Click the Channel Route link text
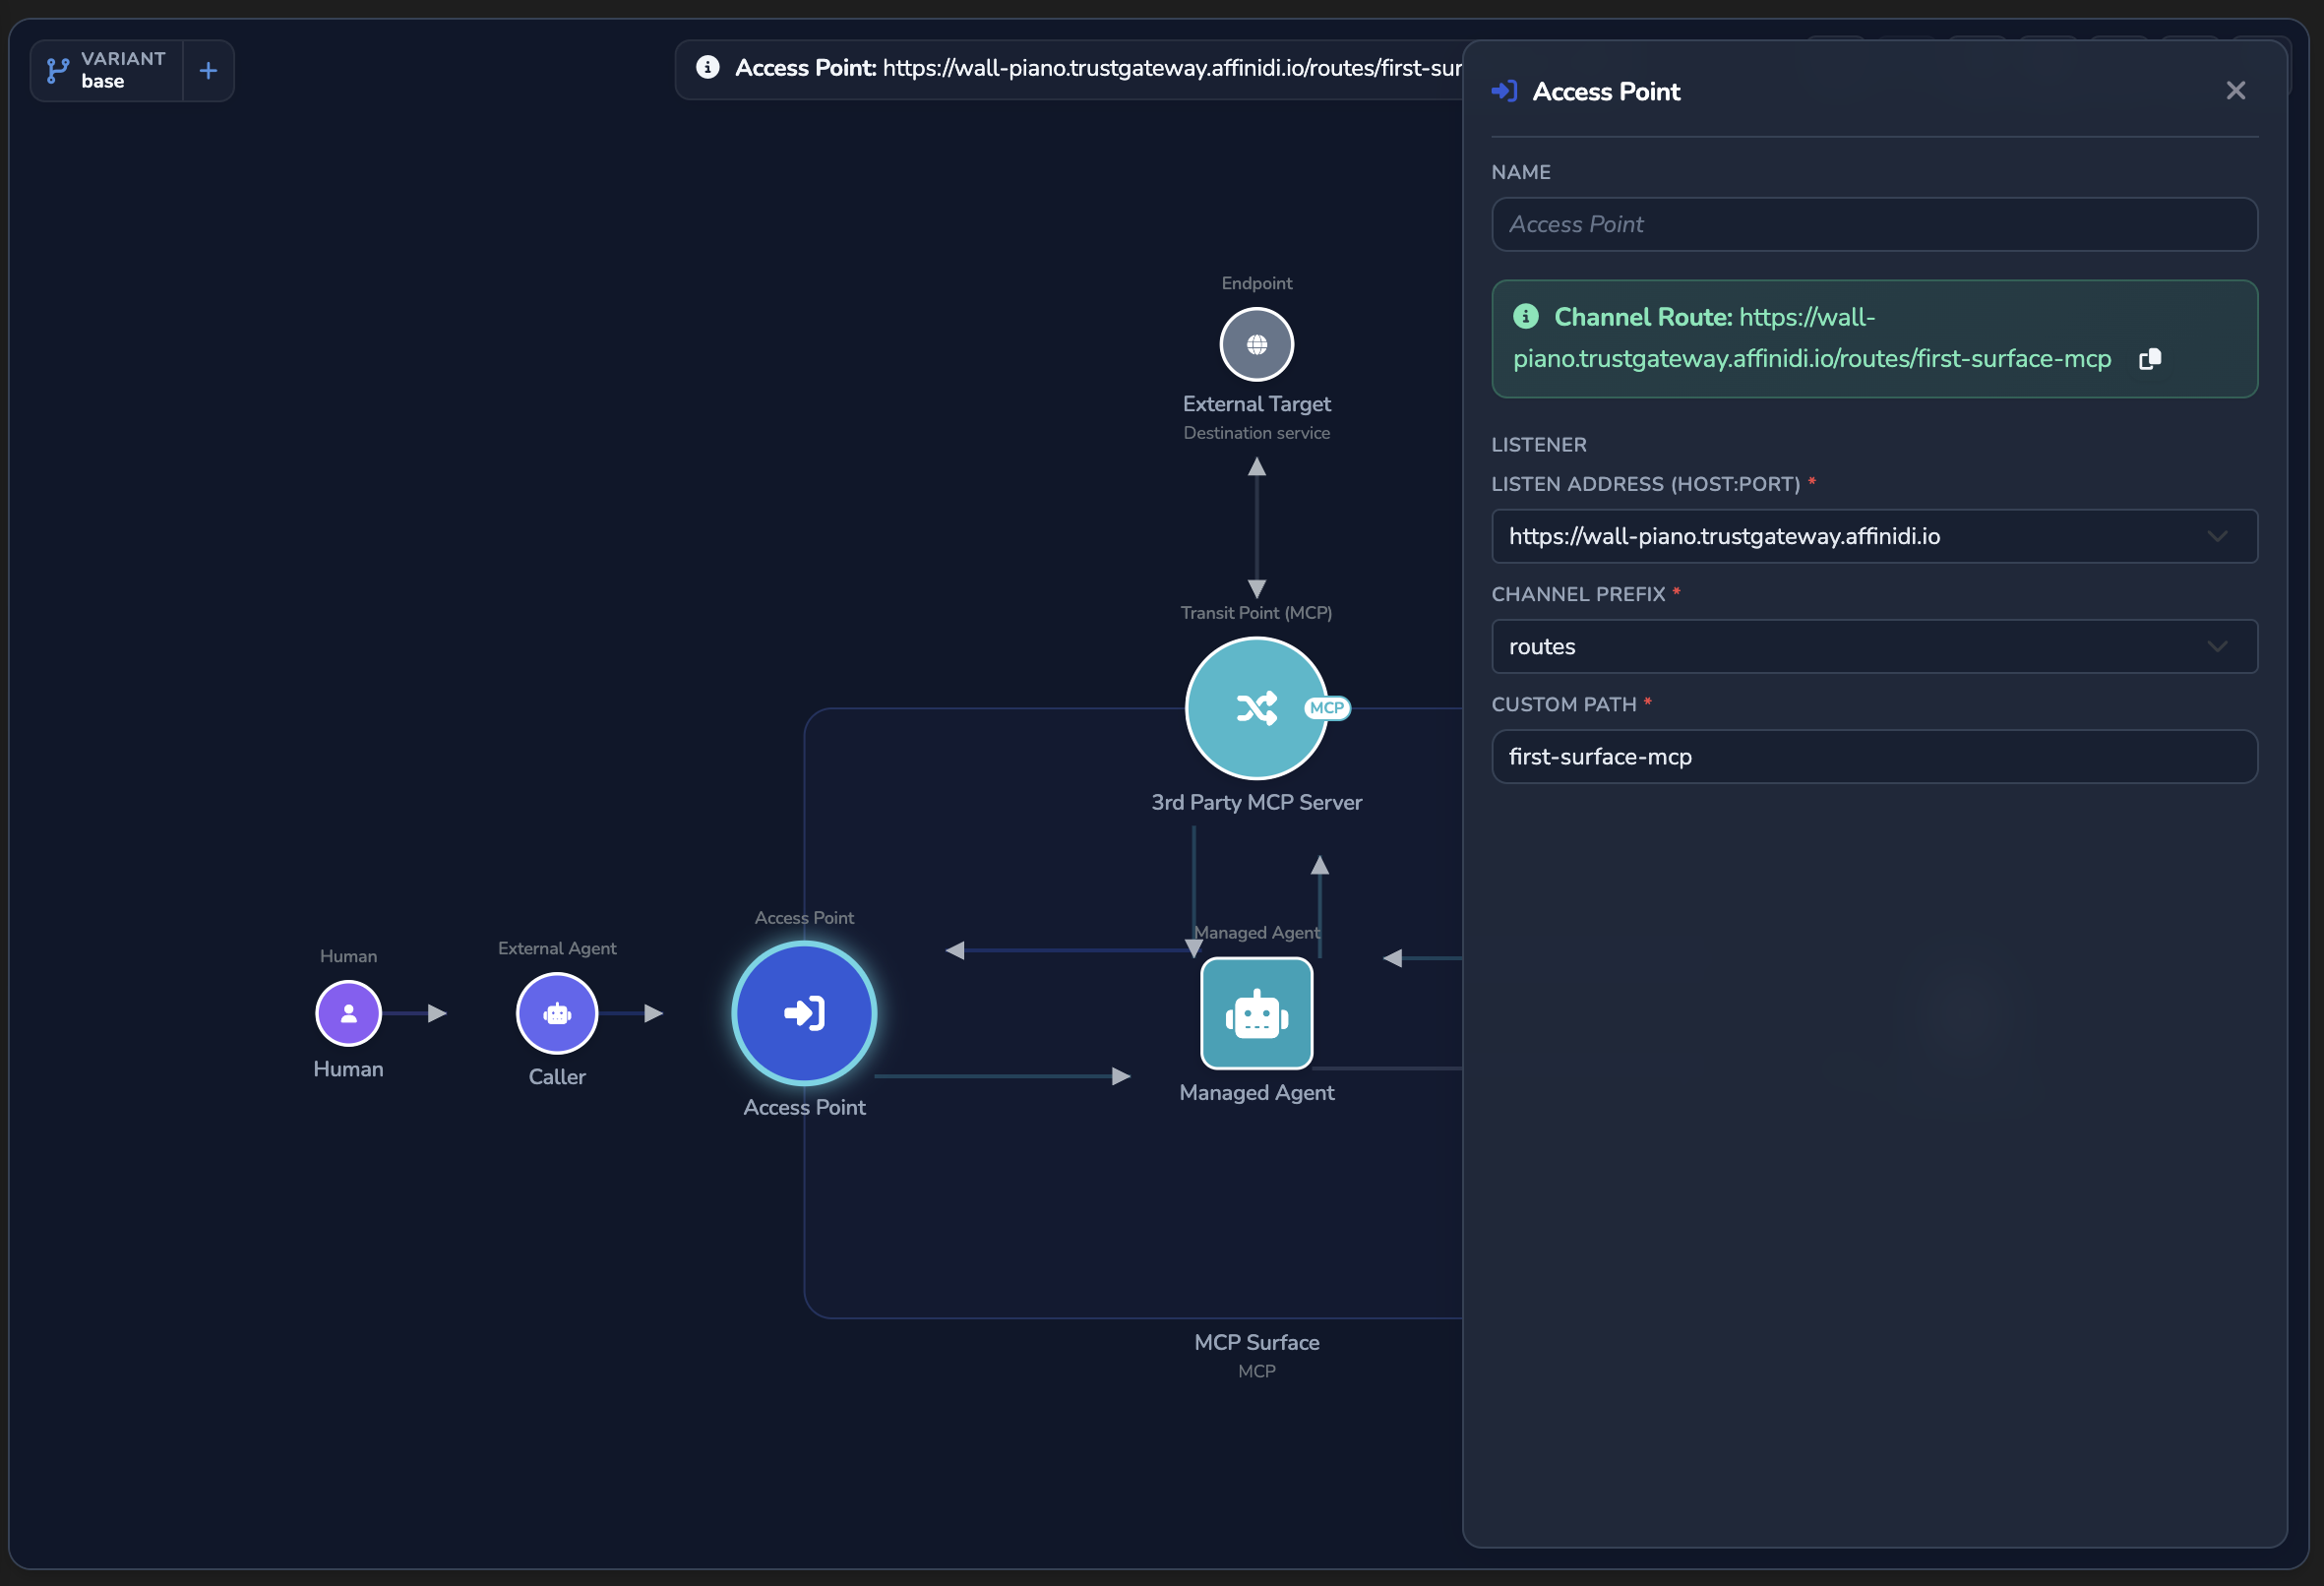Screen dimensions: 2324x1586 coord(1812,338)
